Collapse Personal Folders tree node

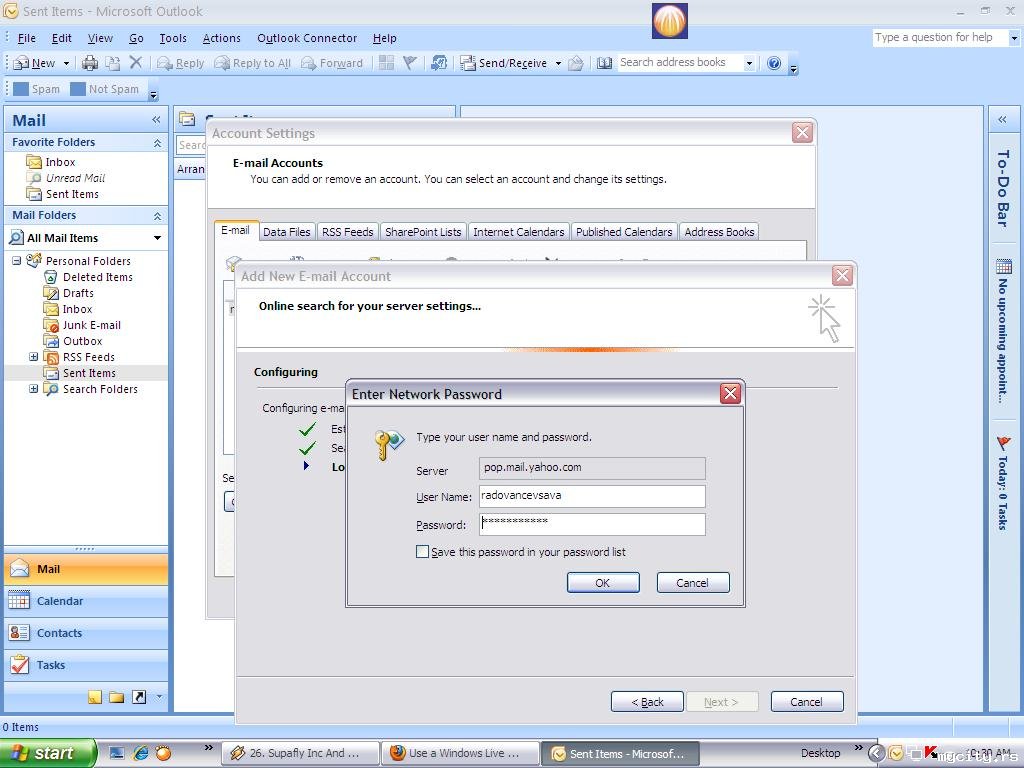click(x=17, y=261)
